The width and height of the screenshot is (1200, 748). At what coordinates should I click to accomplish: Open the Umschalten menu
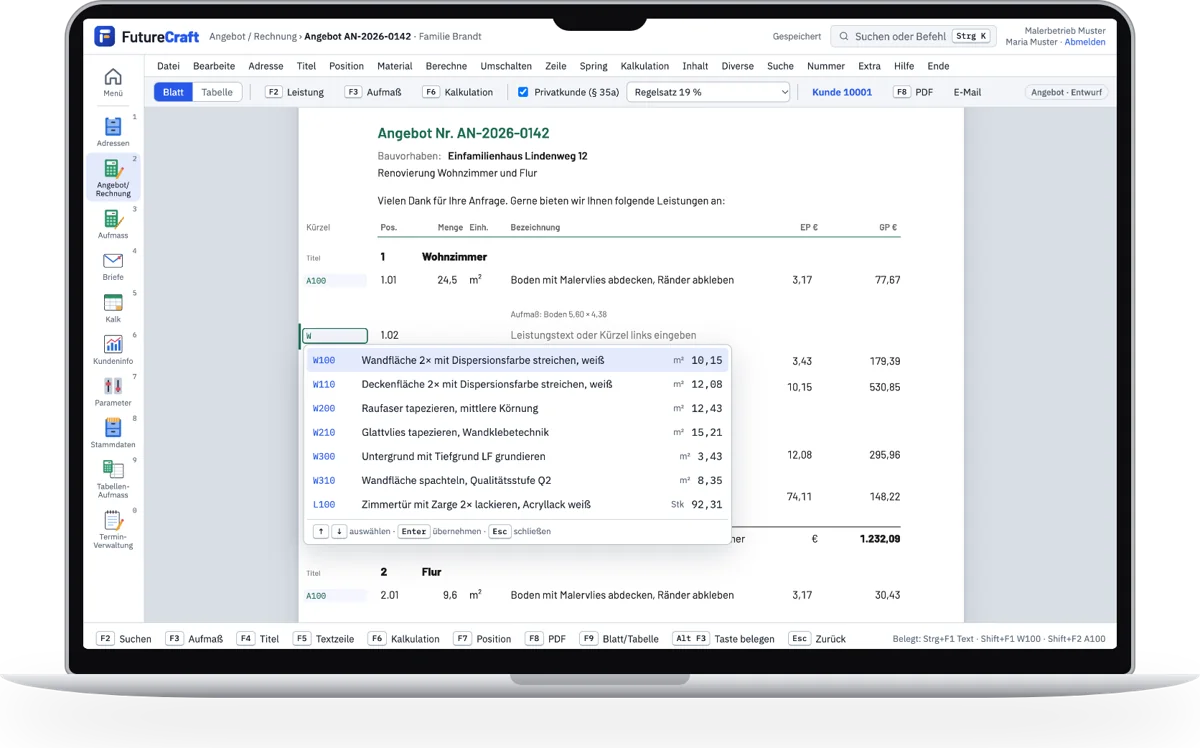[506, 66]
